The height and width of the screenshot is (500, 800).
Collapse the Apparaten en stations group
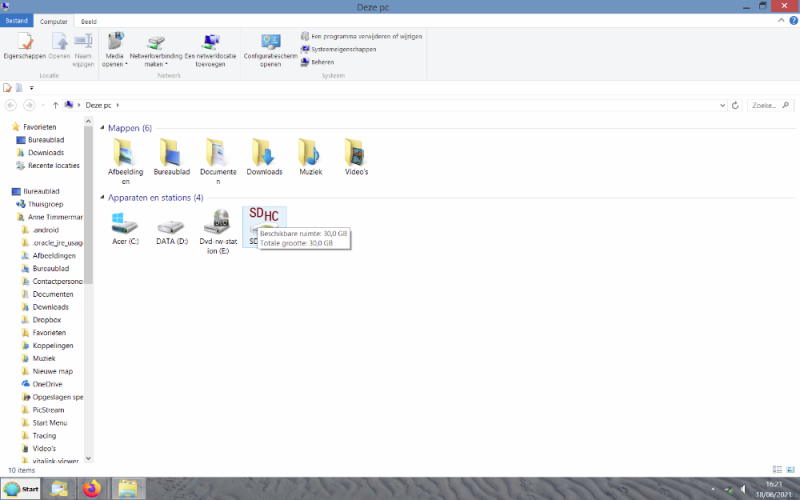[x=102, y=198]
